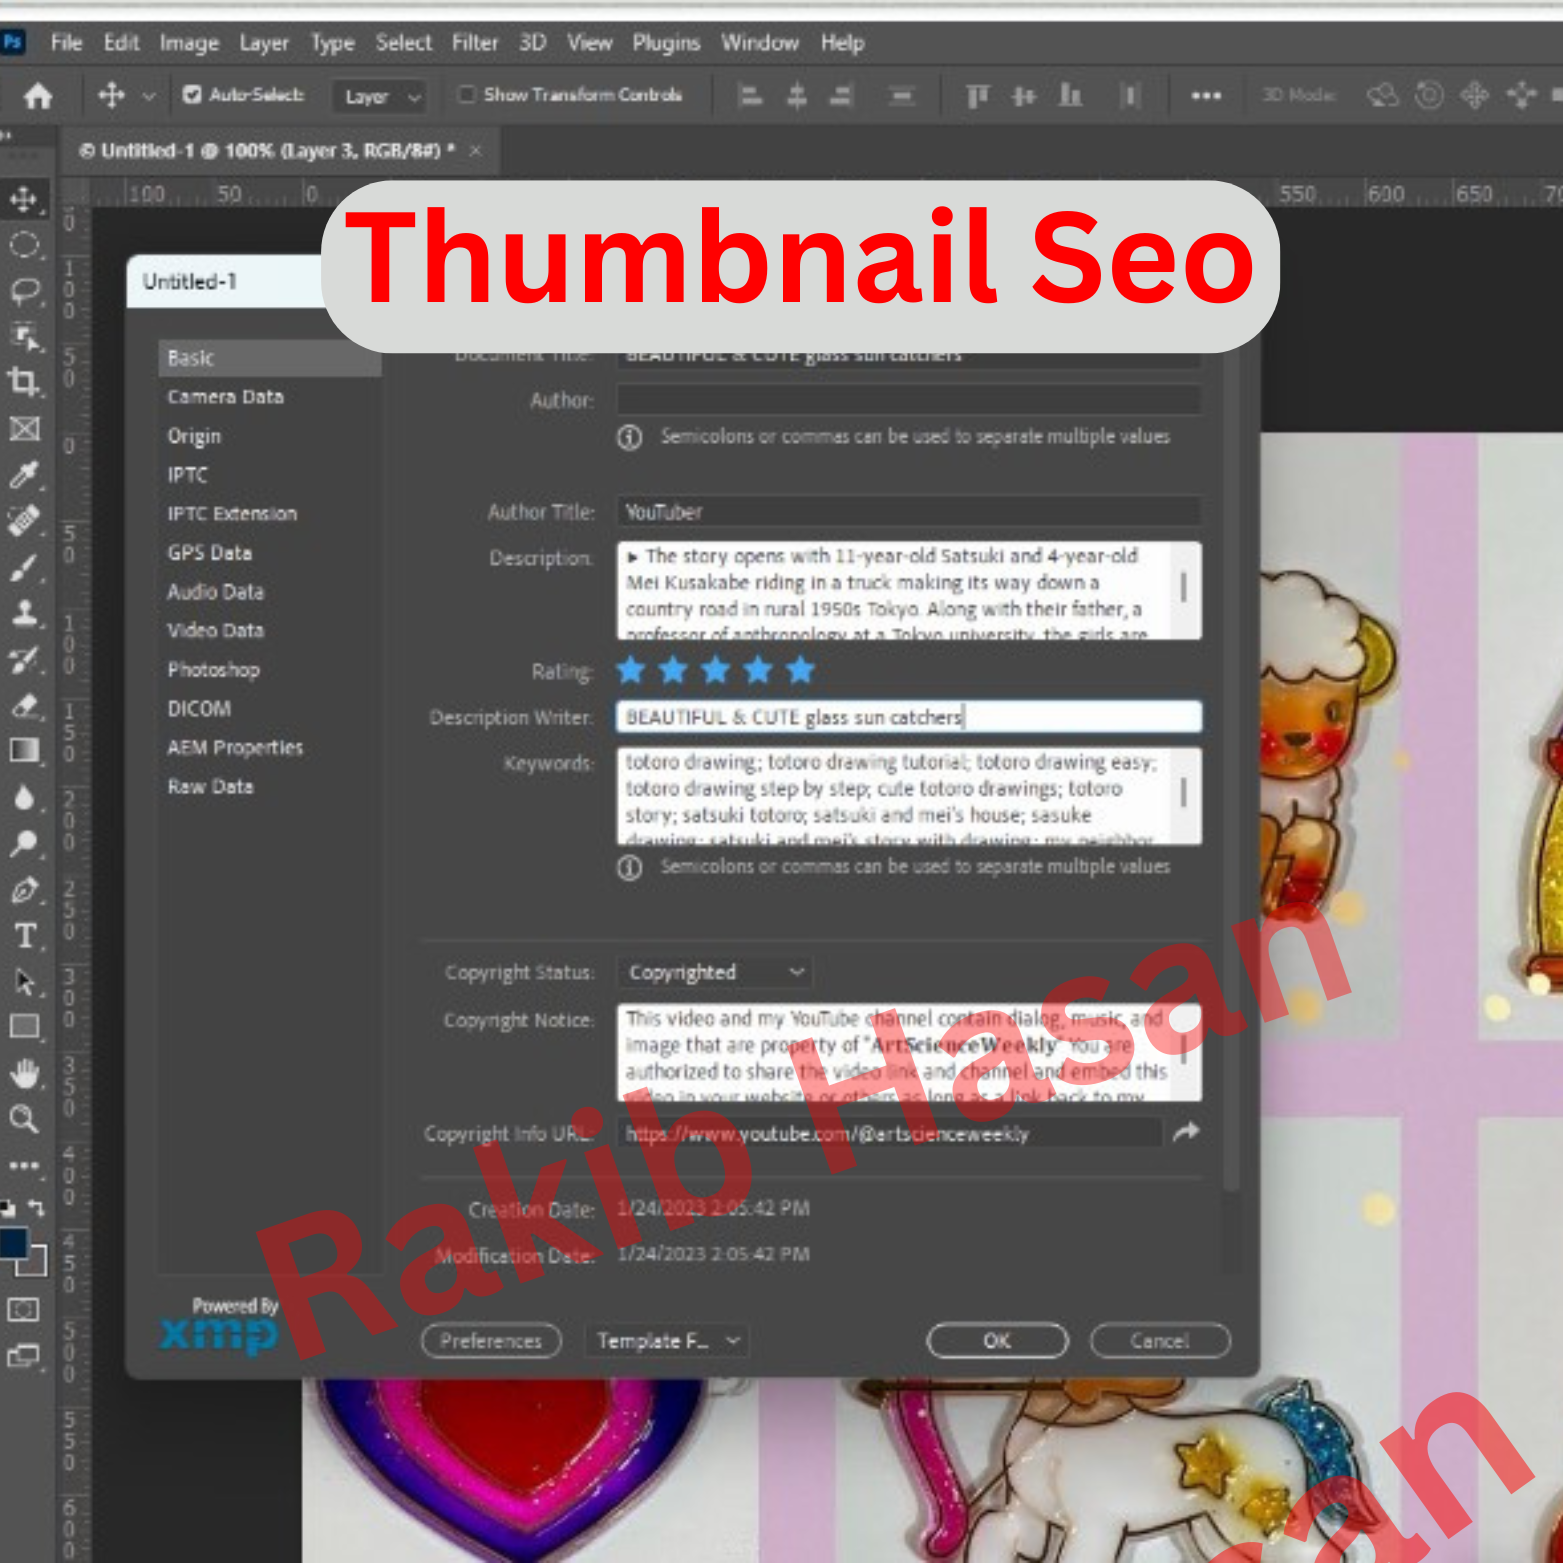The width and height of the screenshot is (1563, 1563).
Task: Select the Clone Stamp tool
Action: [24, 613]
